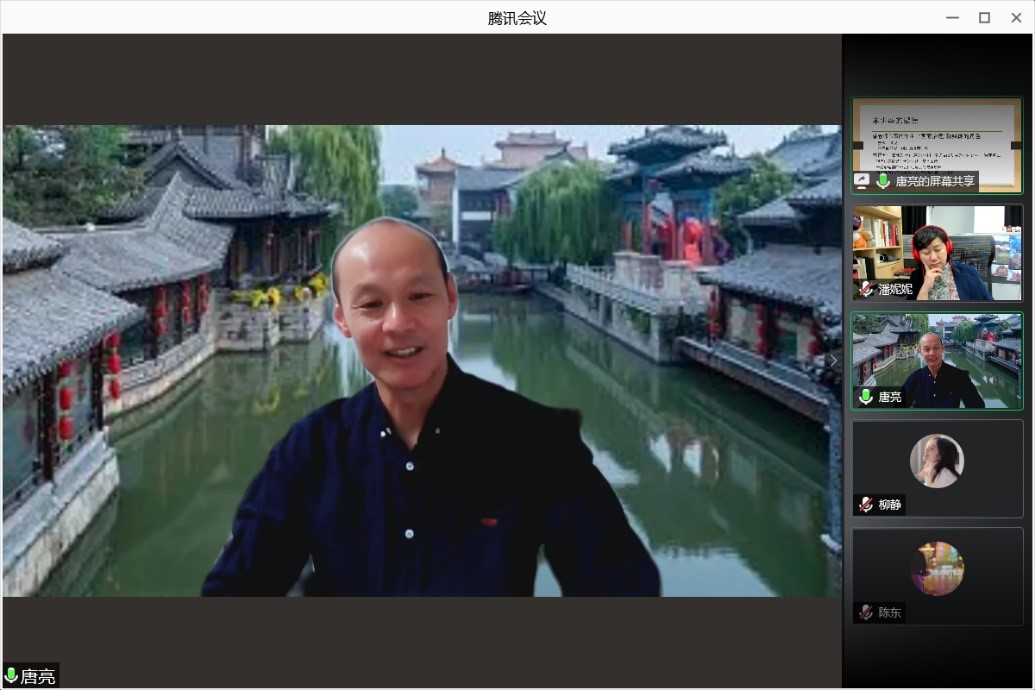The width and height of the screenshot is (1035, 690).
Task: Click the green microphone on 唐亮's sidebar tile
Action: [x=866, y=397]
